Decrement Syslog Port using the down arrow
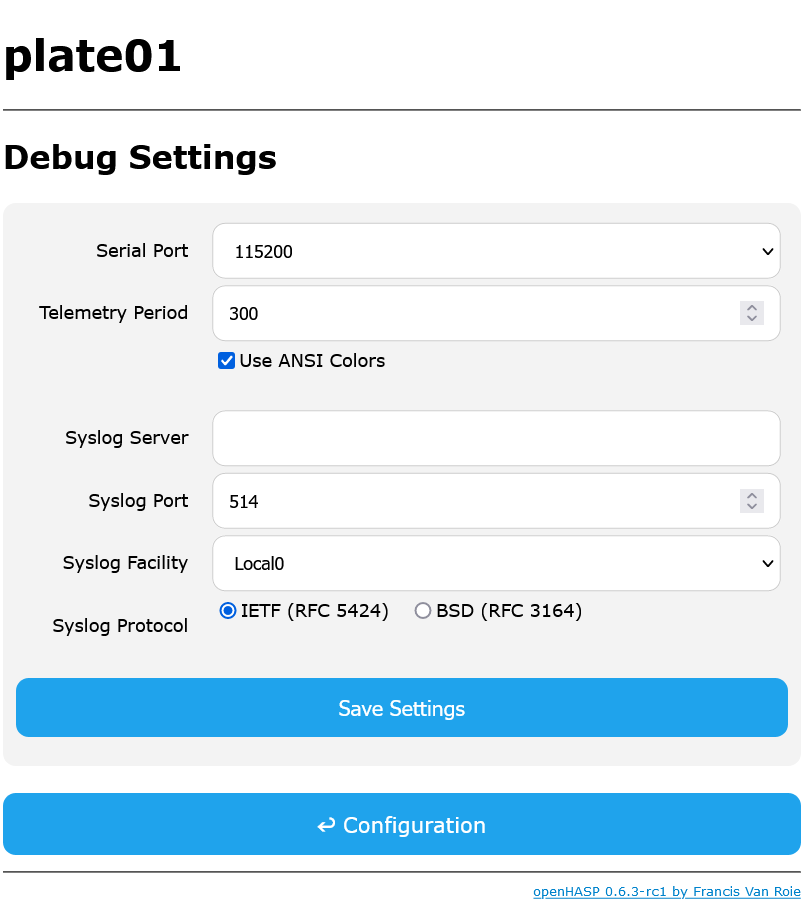The height and width of the screenshot is (901, 810). (751, 507)
